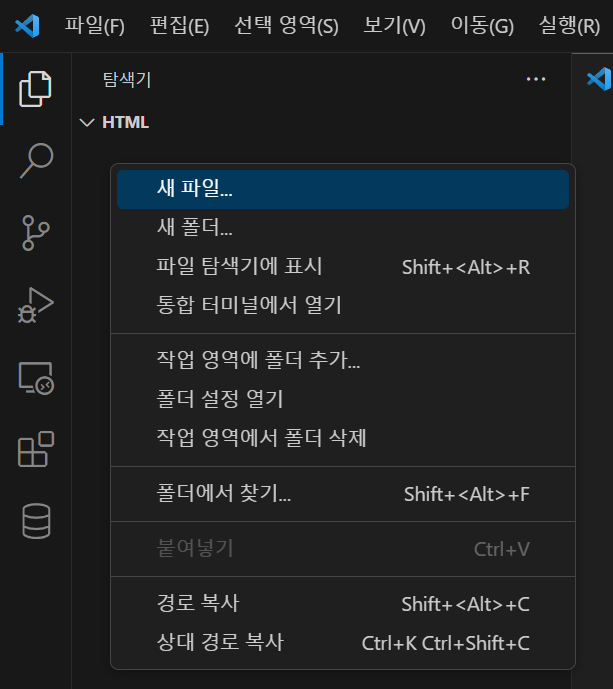The image size is (613, 689).
Task: Click the disabled 붙여넣기 menu entry
Action: point(343,549)
